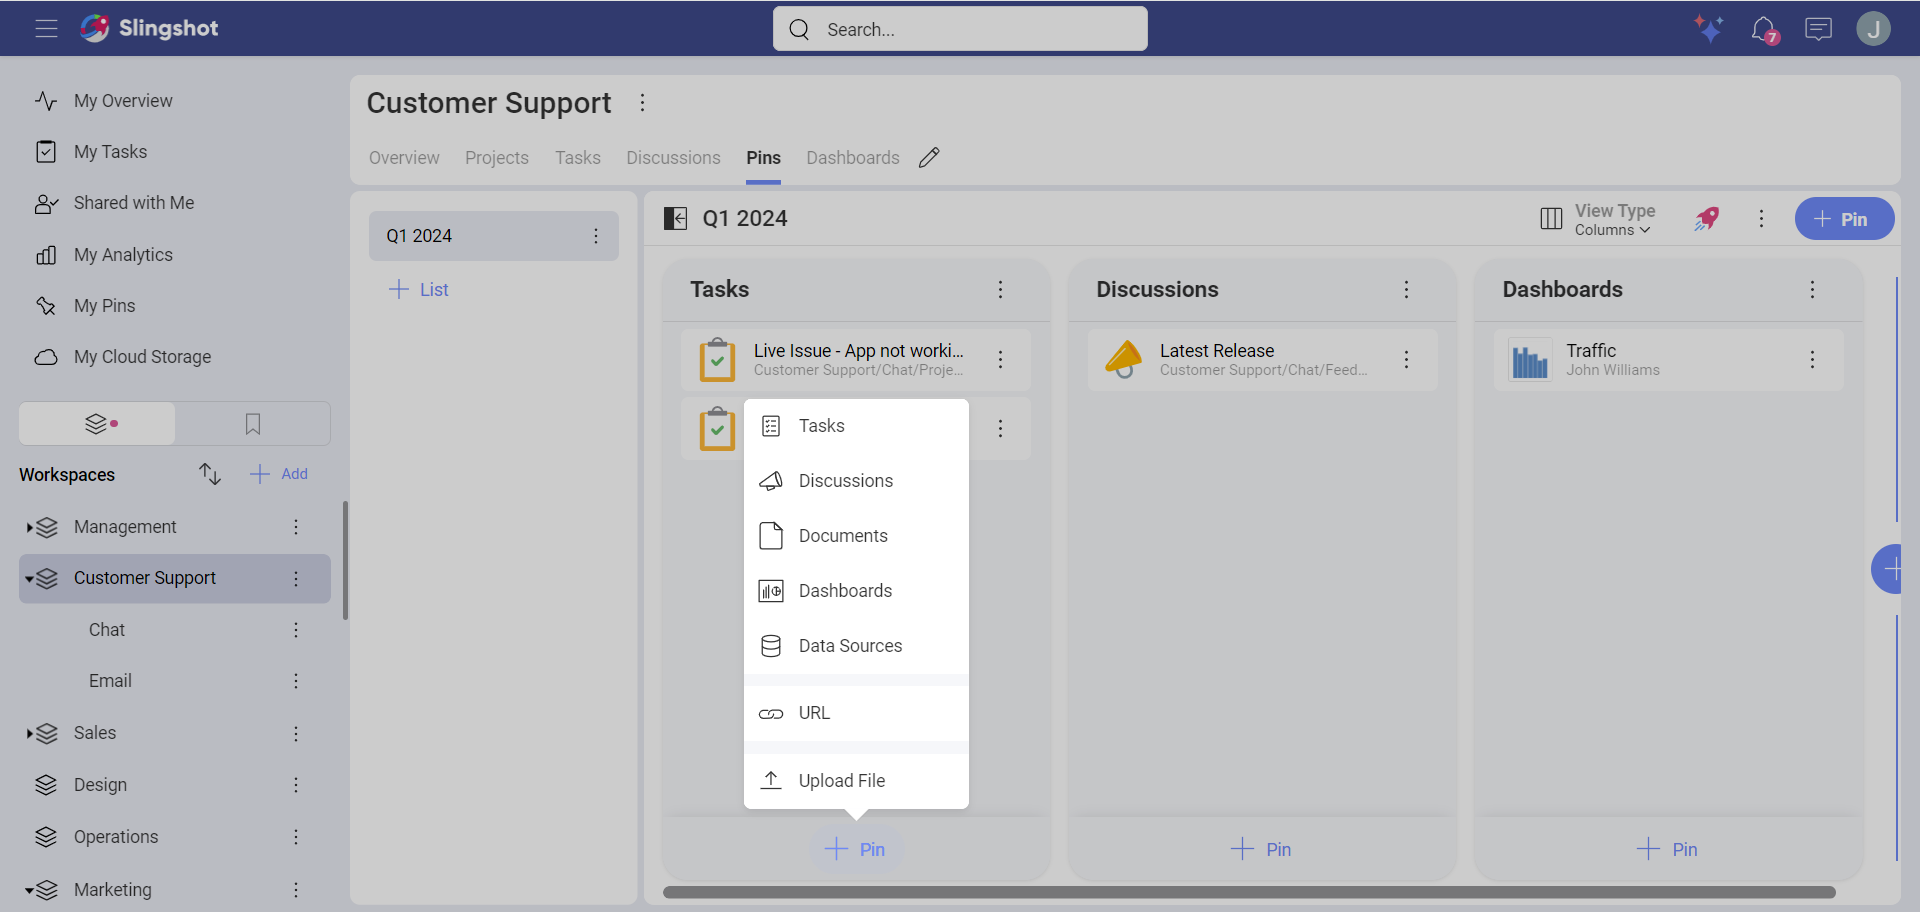The width and height of the screenshot is (1920, 912).
Task: Click the blue Pin button at top right
Action: coord(1843,219)
